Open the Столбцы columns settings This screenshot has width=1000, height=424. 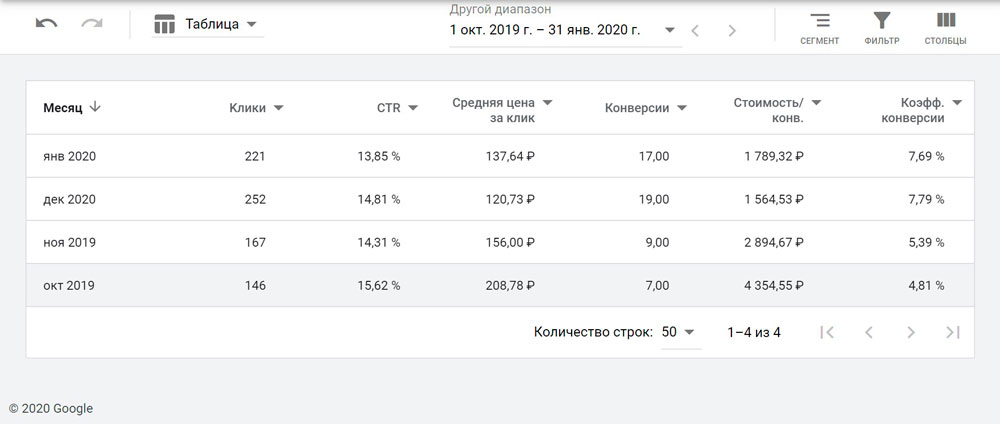[x=945, y=28]
